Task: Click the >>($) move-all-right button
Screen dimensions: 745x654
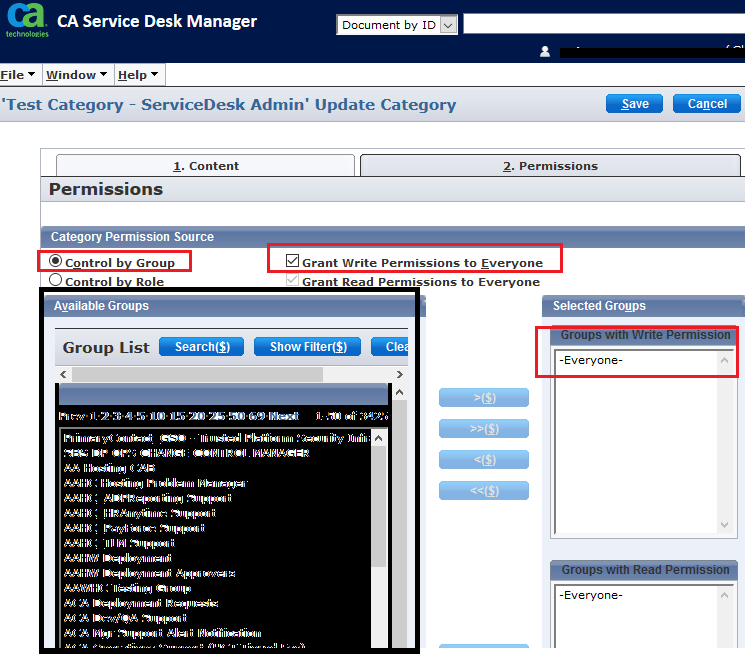Action: coord(484,429)
